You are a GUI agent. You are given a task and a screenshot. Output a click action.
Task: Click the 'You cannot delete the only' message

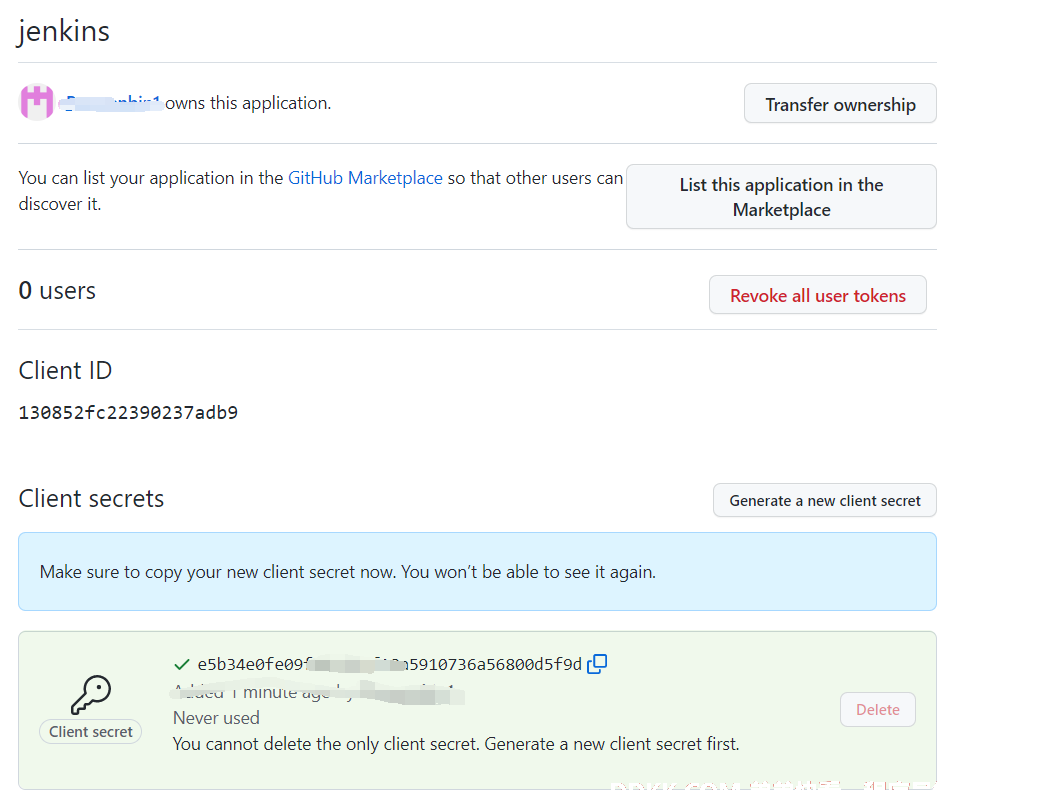(456, 744)
